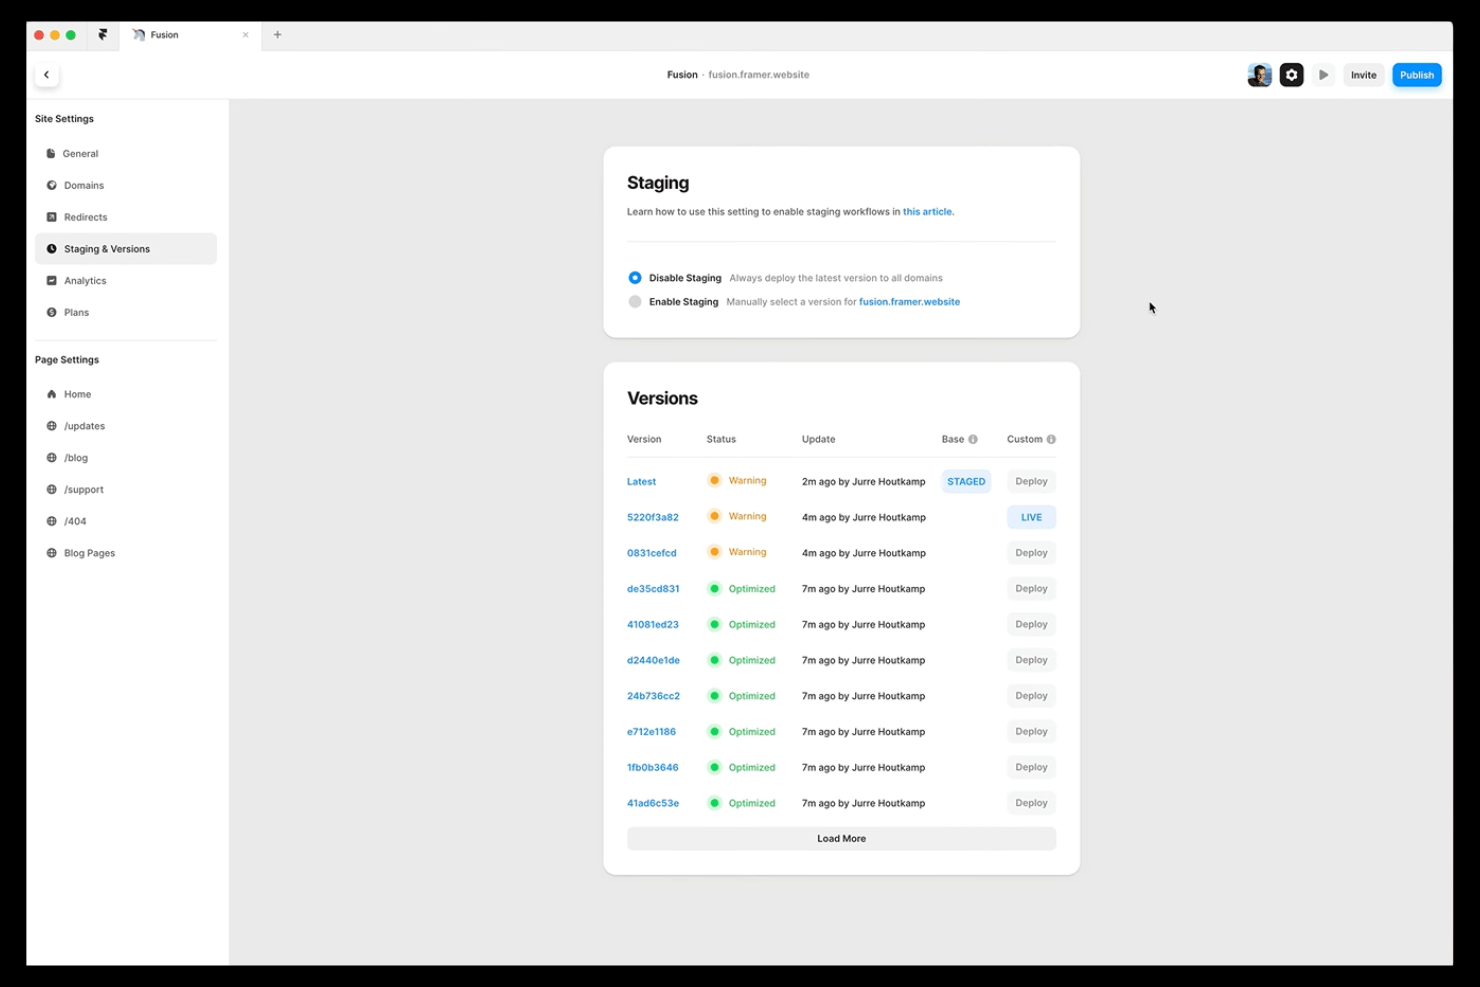Image resolution: width=1480 pixels, height=987 pixels.
Task: Open /updates page settings
Action: tap(126, 426)
